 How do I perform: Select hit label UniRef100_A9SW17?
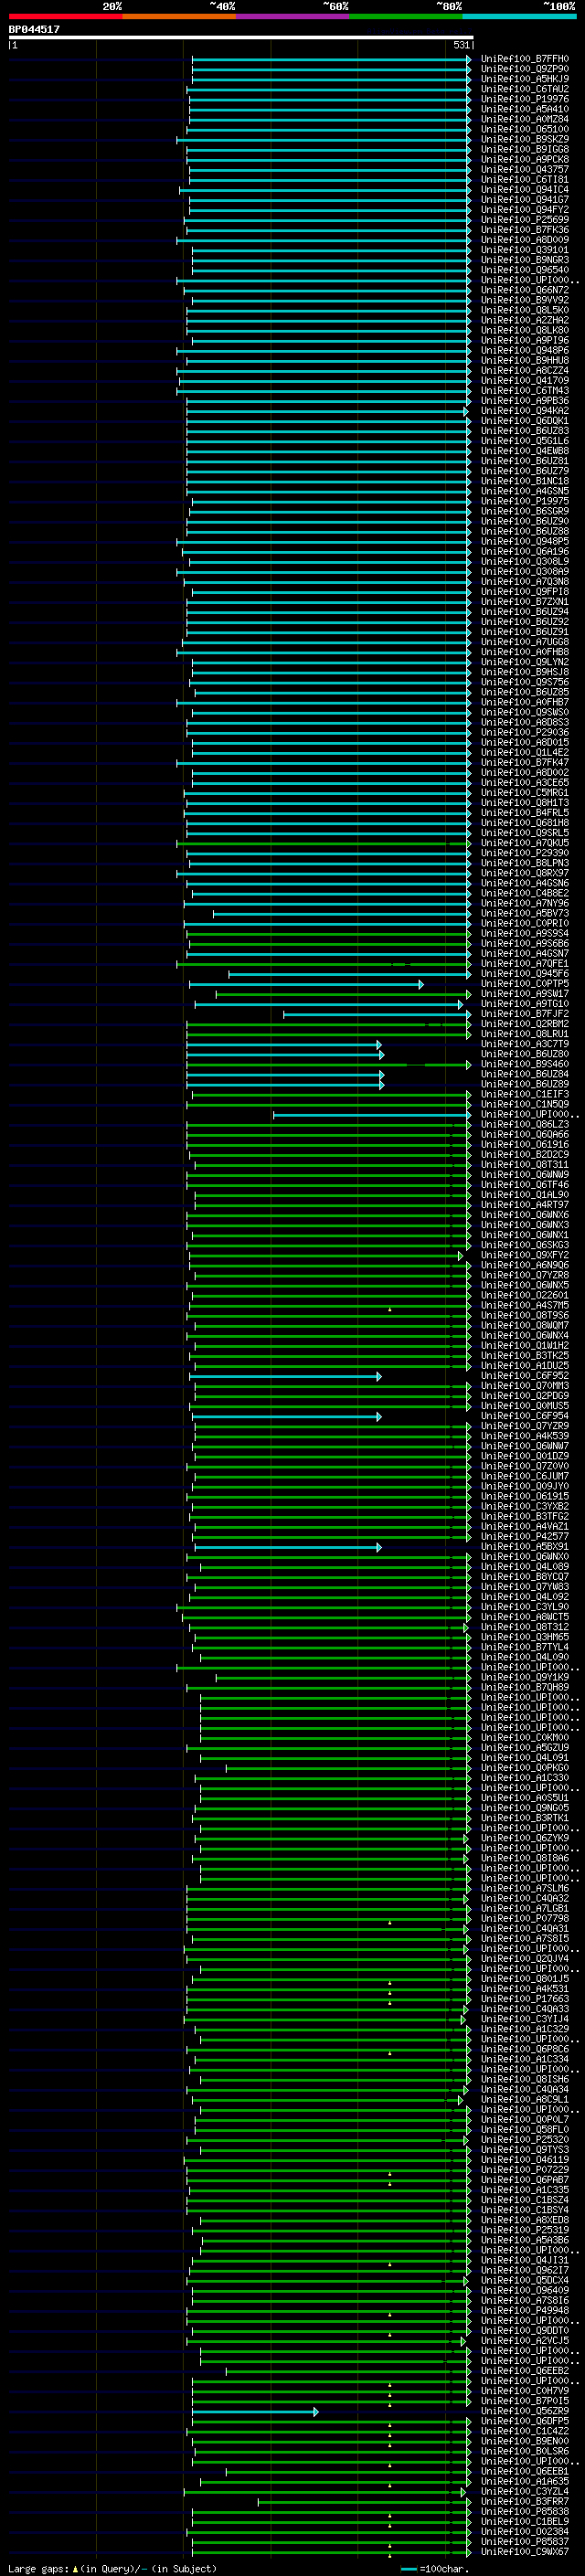coord(525,994)
